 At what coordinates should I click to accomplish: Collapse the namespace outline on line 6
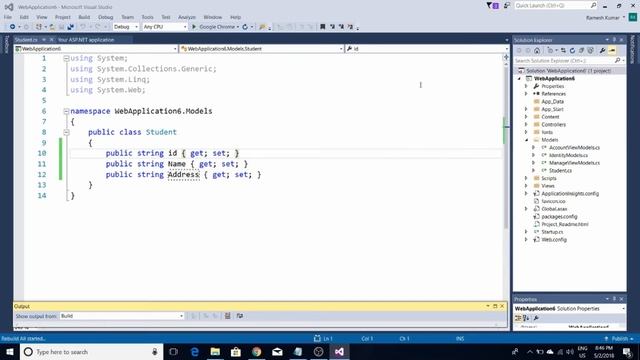[66, 111]
